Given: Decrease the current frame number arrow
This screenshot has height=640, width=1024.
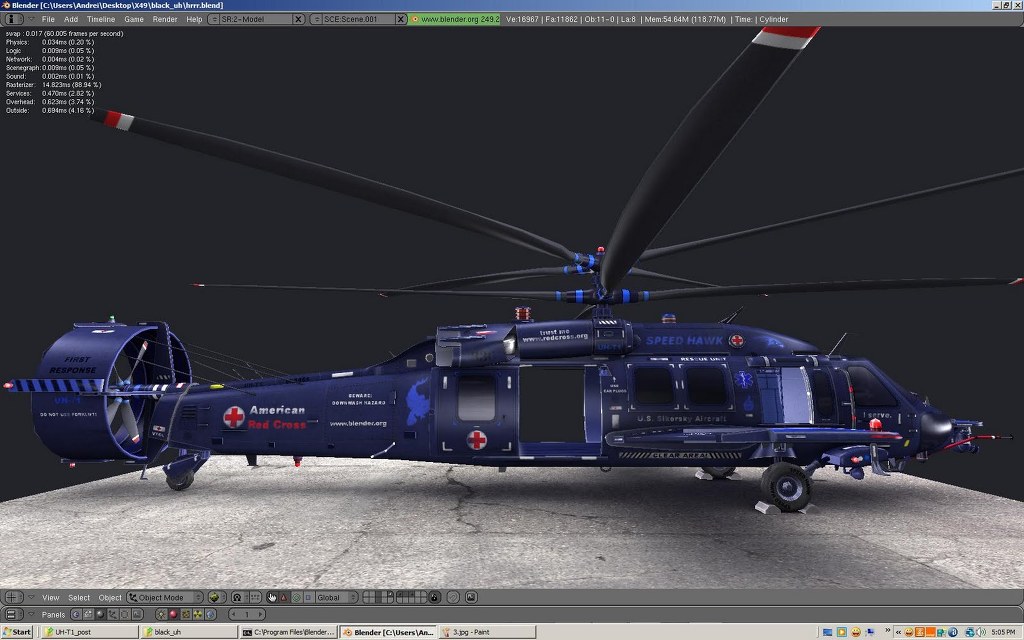Looking at the screenshot, I should pos(234,615).
